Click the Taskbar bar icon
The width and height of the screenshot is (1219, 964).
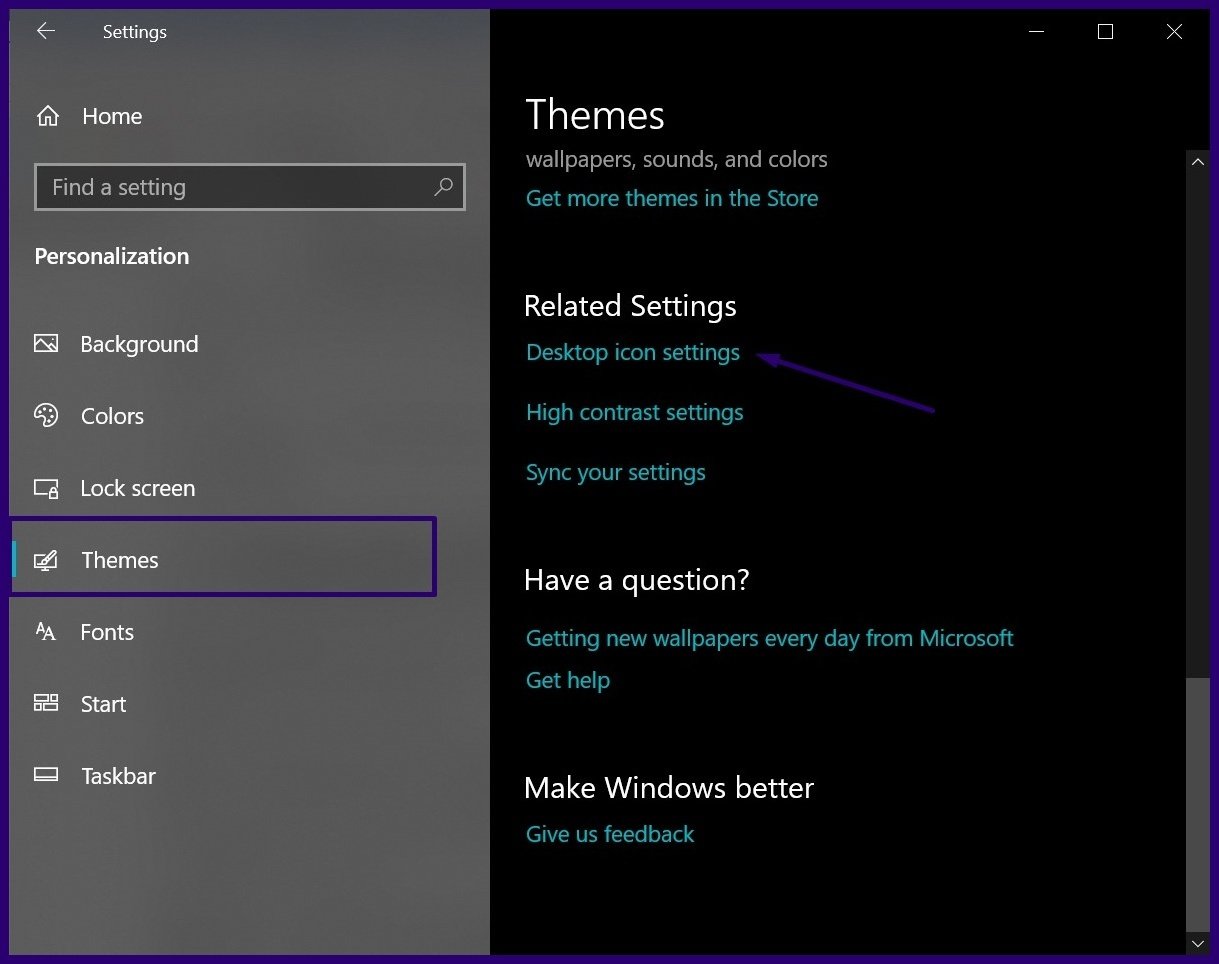pos(46,775)
